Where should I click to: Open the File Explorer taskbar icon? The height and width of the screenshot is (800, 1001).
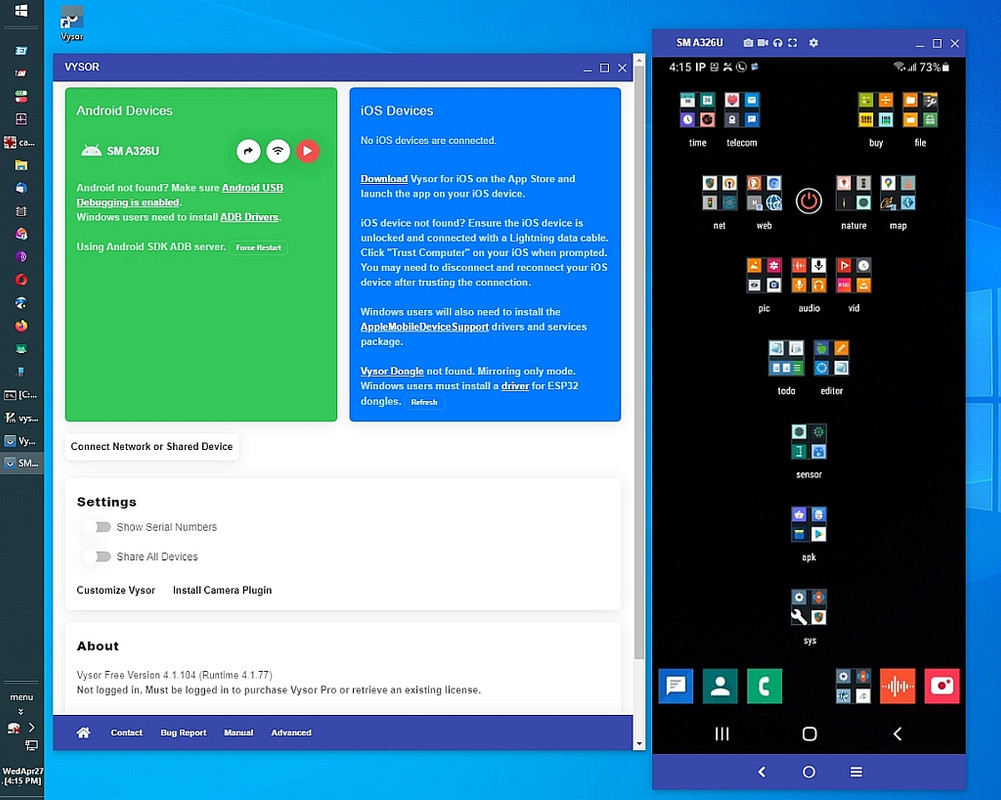pyautogui.click(x=21, y=165)
